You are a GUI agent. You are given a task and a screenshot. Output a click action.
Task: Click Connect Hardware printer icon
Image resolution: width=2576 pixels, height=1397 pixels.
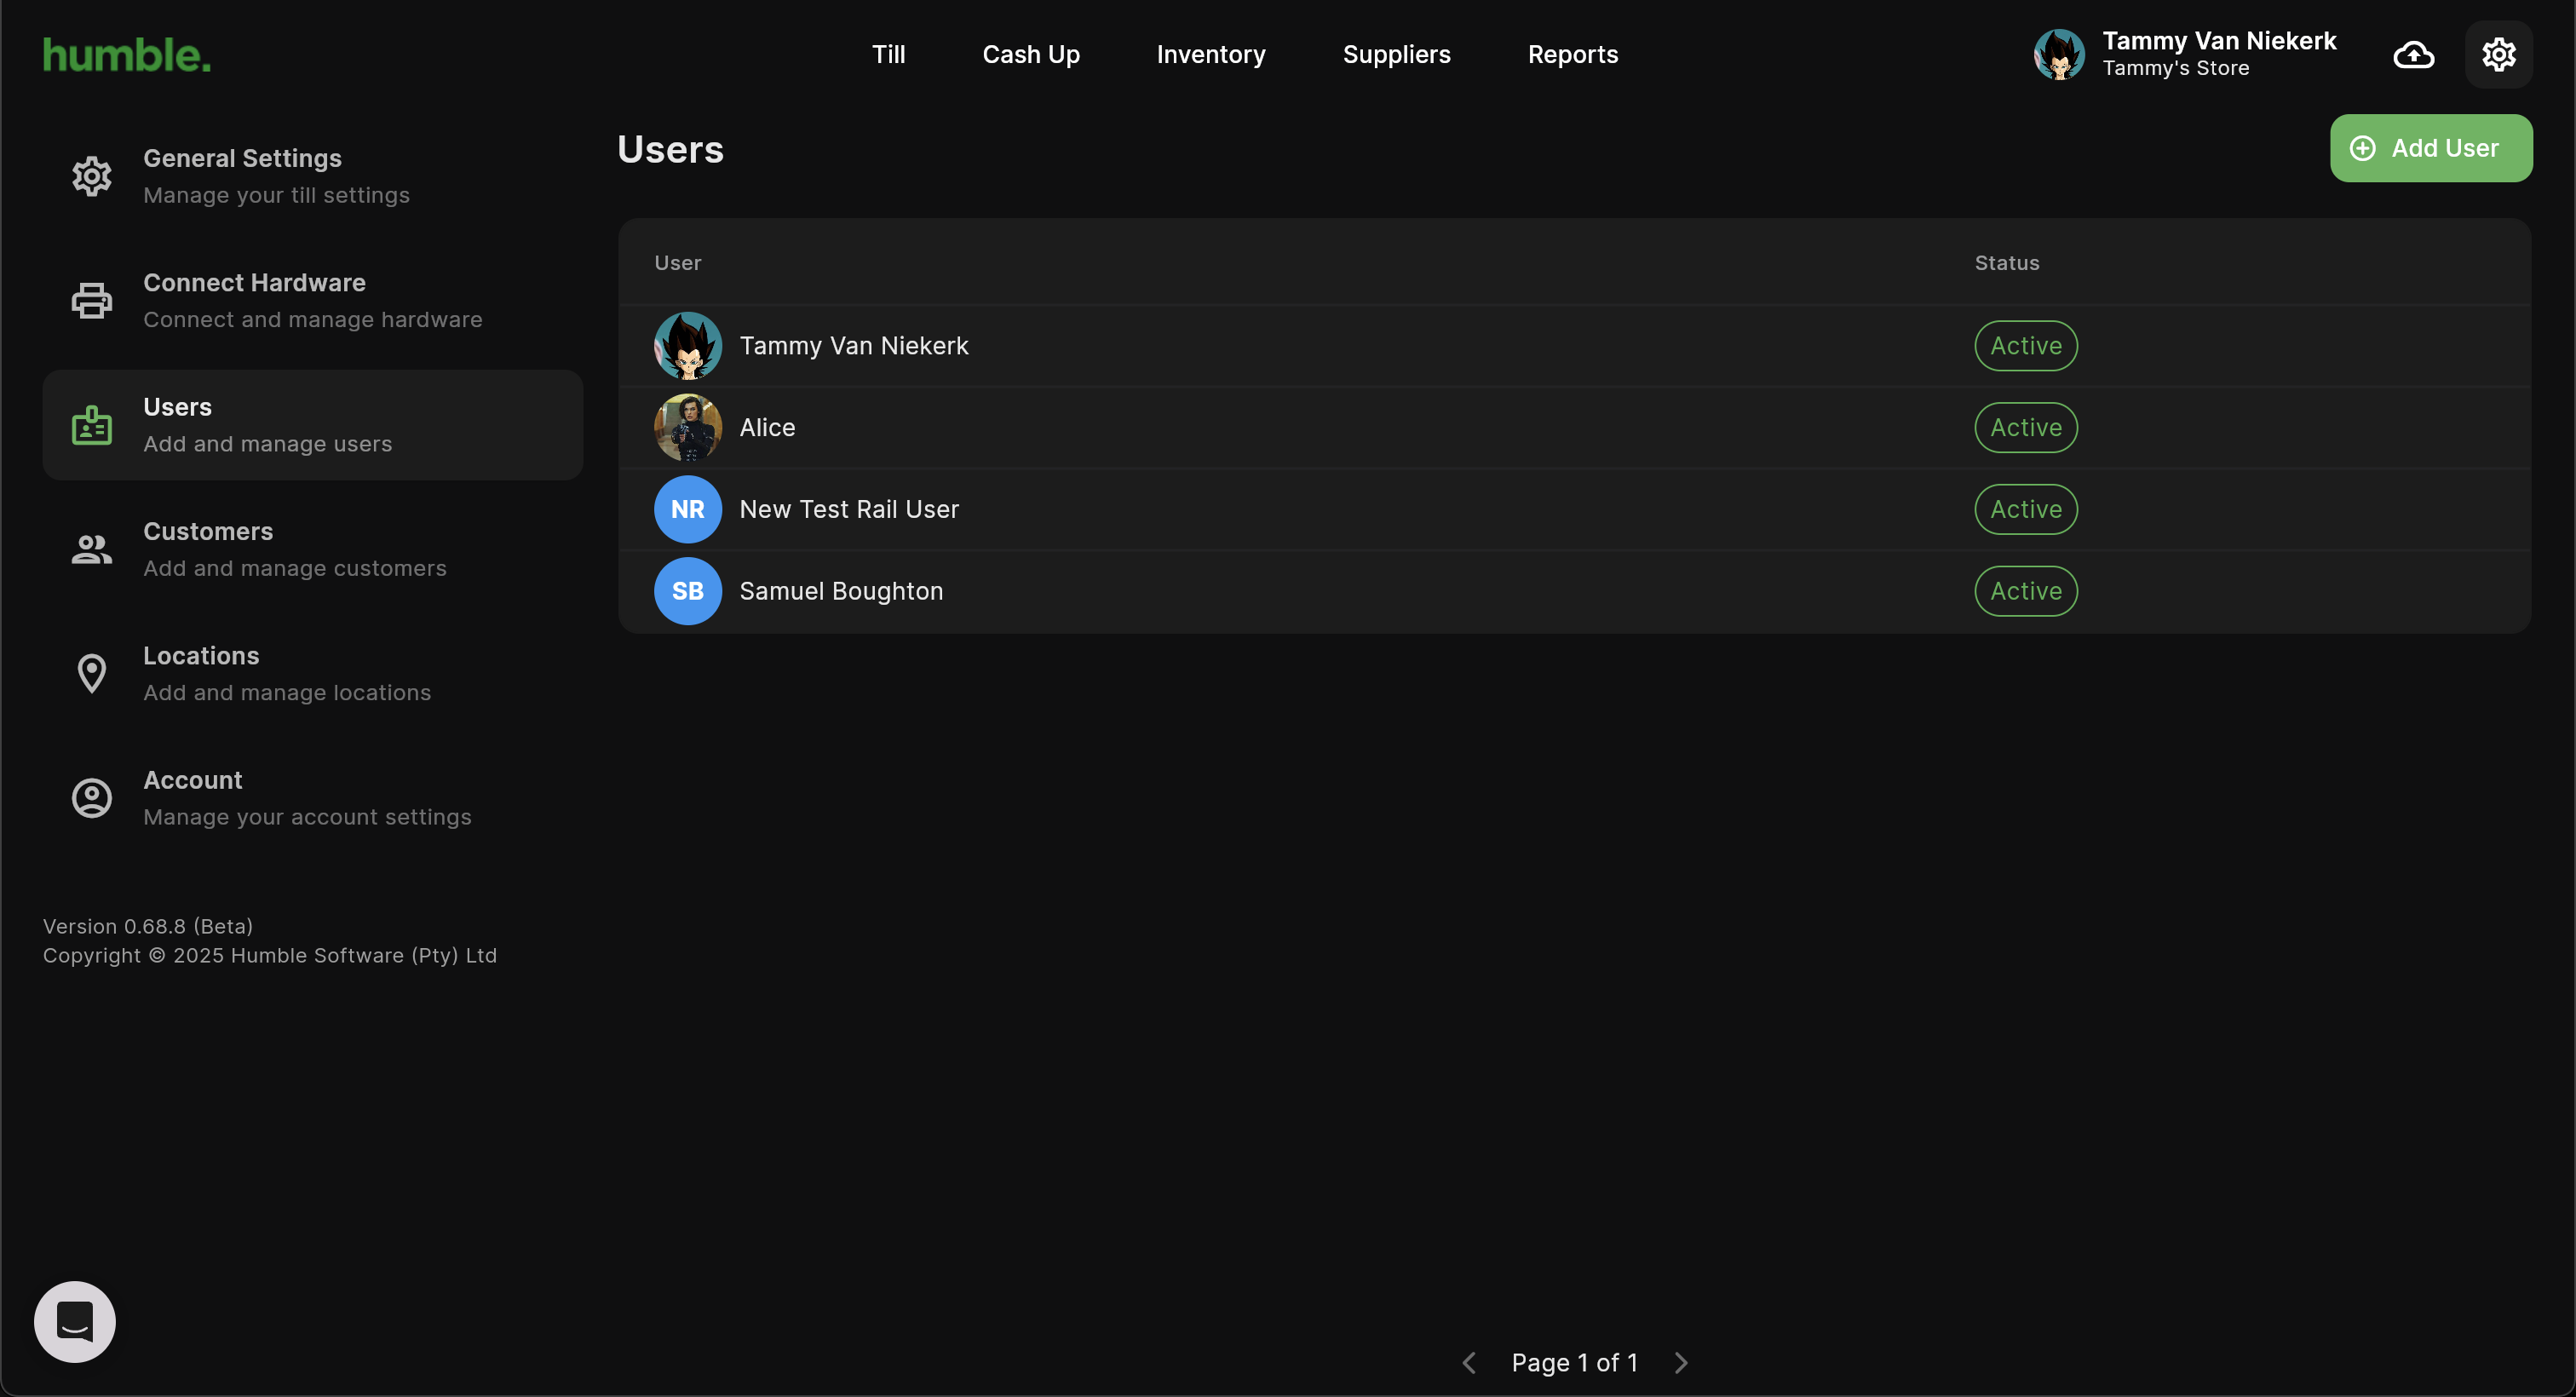[92, 300]
